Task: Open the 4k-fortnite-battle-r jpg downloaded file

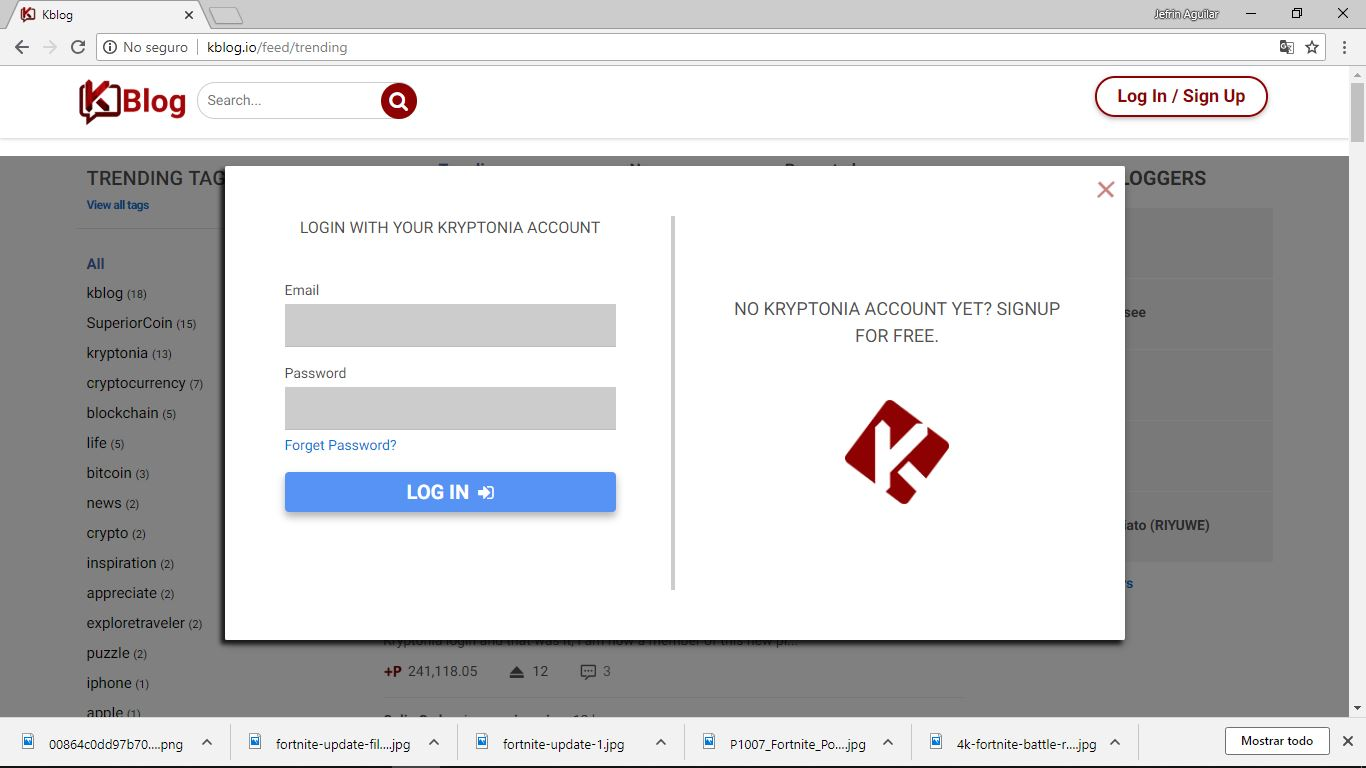Action: [1011, 742]
